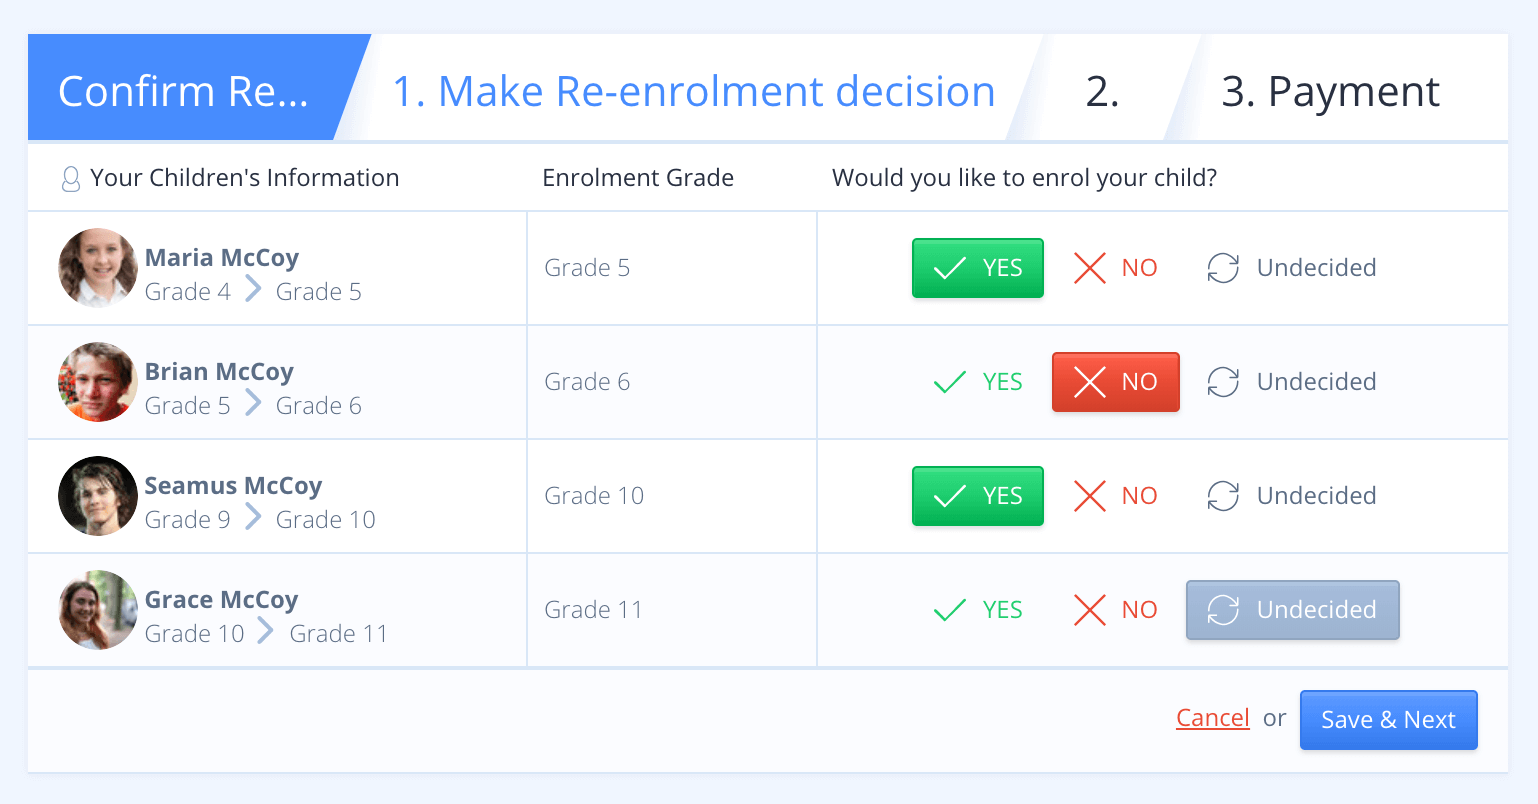Click the red X icon in Seamus's row
Viewport: 1538px width, 804px height.
(1089, 496)
